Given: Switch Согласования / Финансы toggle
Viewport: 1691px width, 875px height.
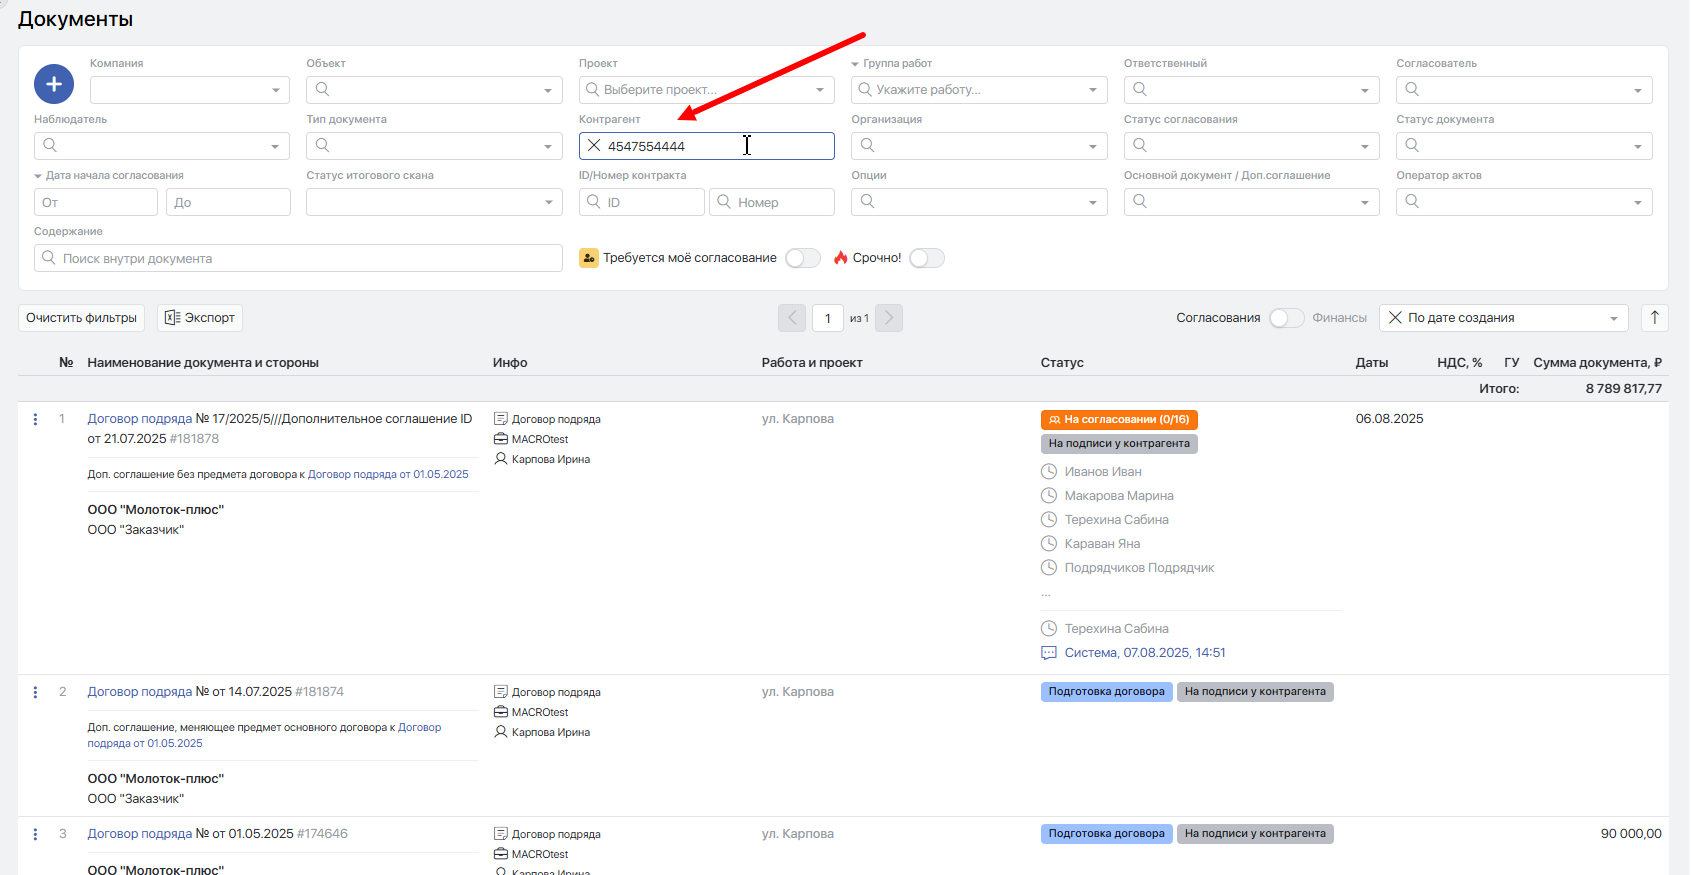Looking at the screenshot, I should pyautogui.click(x=1286, y=318).
